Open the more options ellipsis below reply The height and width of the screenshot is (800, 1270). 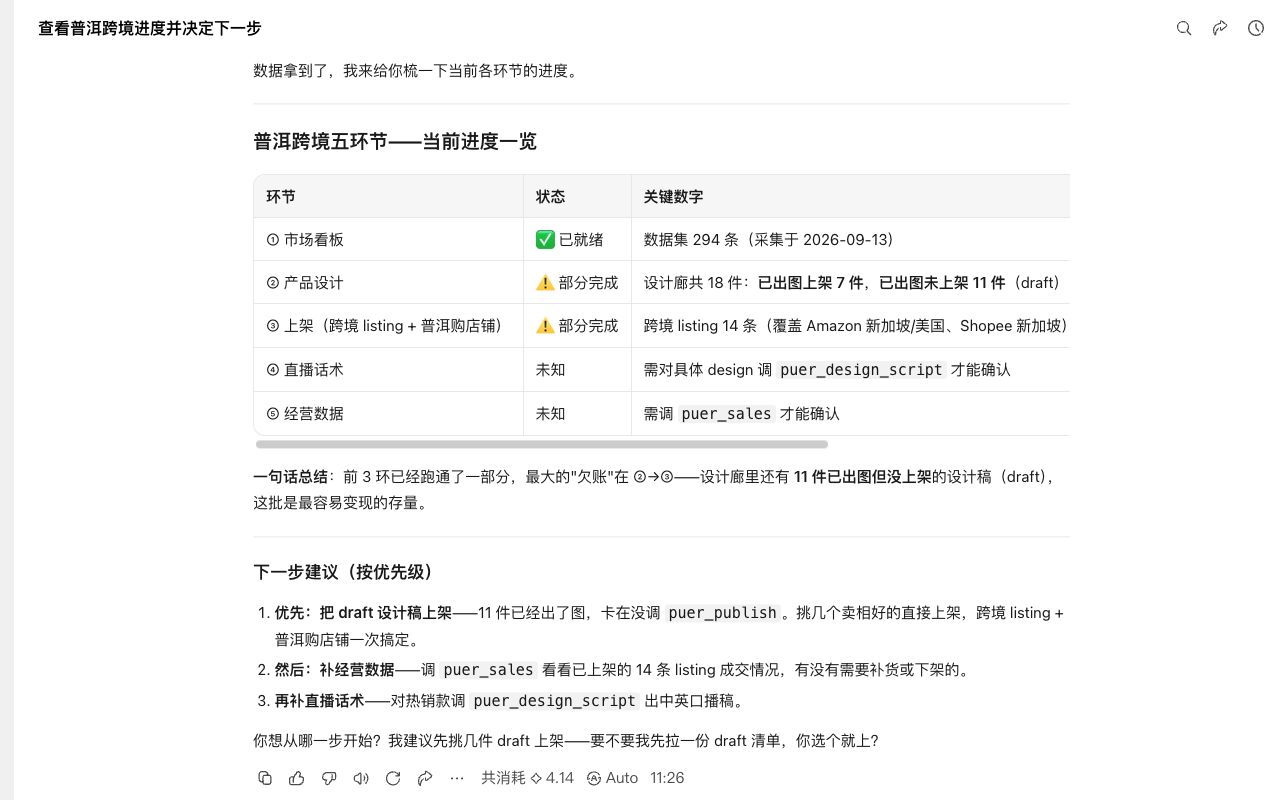point(457,778)
